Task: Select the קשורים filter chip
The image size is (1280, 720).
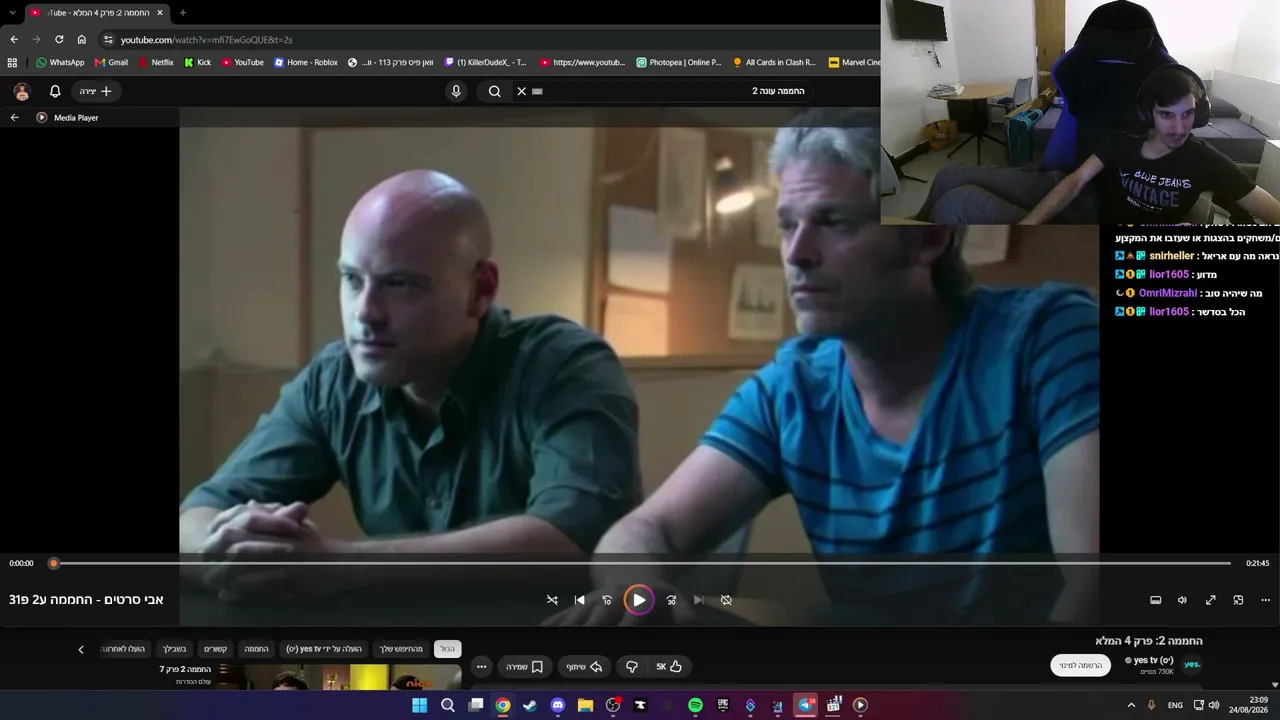Action: 216,649
